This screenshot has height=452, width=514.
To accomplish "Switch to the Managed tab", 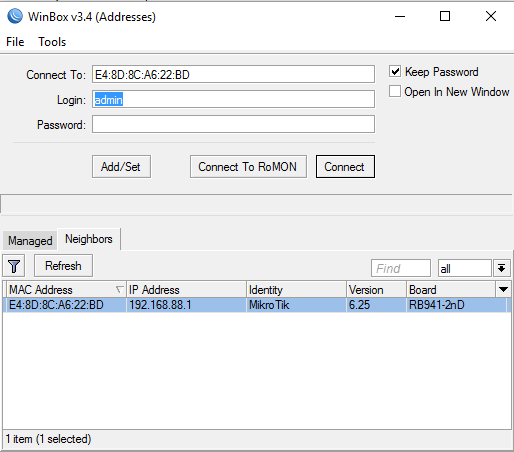I will [30, 240].
